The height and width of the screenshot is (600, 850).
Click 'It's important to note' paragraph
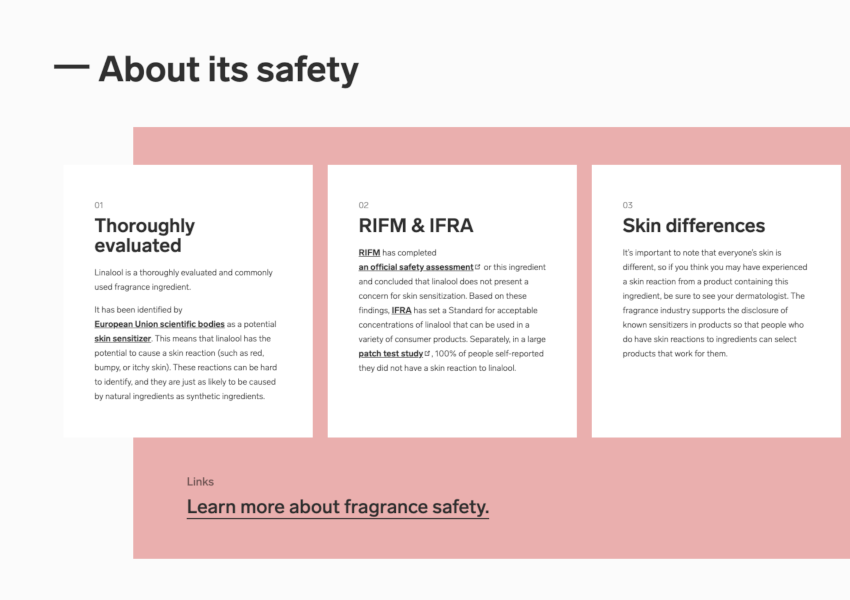pyautogui.click(x=714, y=303)
